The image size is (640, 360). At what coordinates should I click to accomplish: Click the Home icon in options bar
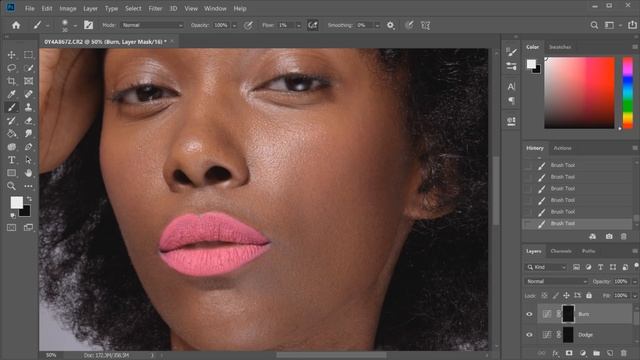16,25
